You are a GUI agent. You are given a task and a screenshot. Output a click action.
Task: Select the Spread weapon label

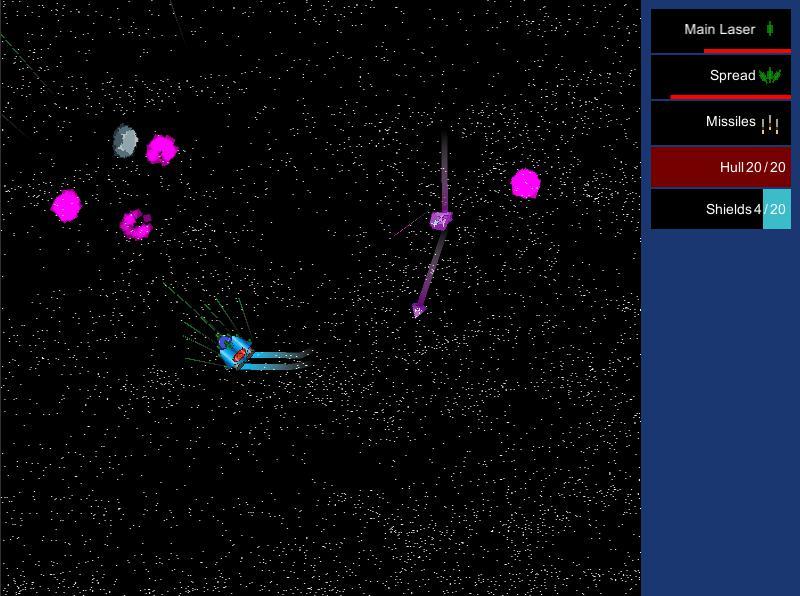tap(732, 76)
